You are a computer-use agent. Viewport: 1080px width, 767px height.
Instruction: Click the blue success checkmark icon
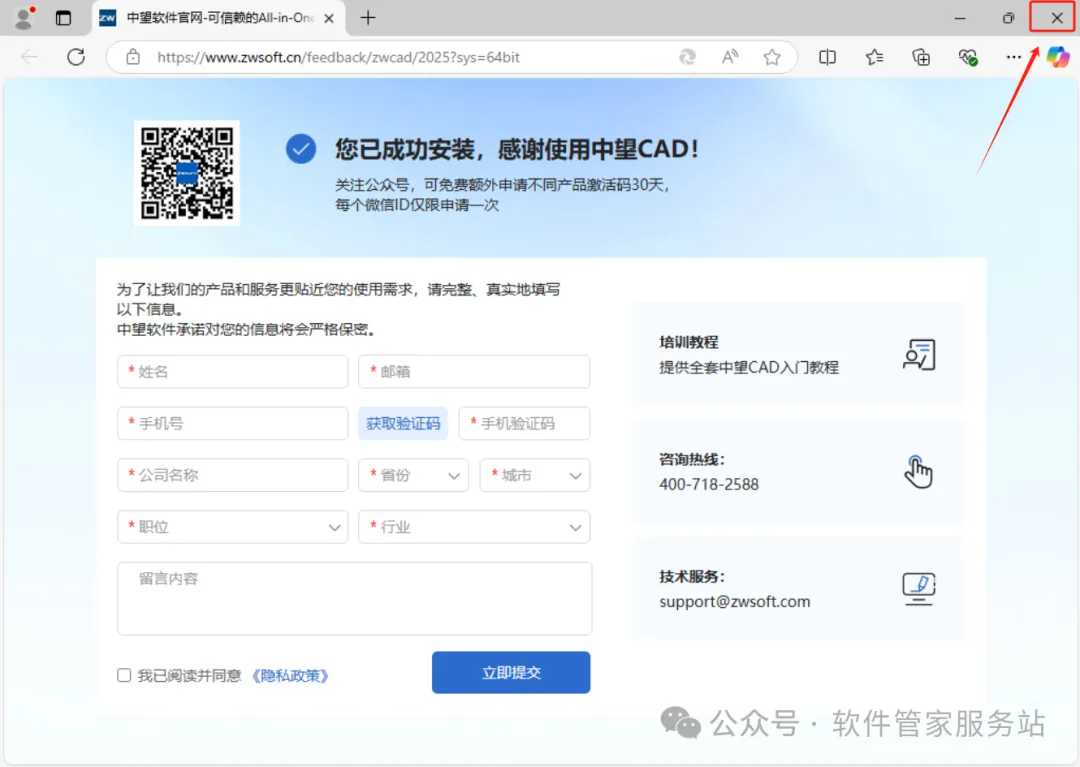(x=301, y=149)
